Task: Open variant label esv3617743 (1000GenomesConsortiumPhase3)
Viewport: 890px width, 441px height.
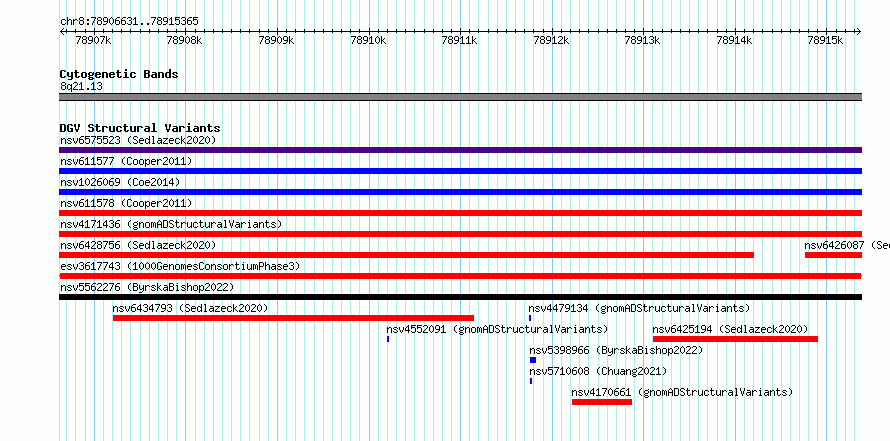Action: [180, 266]
